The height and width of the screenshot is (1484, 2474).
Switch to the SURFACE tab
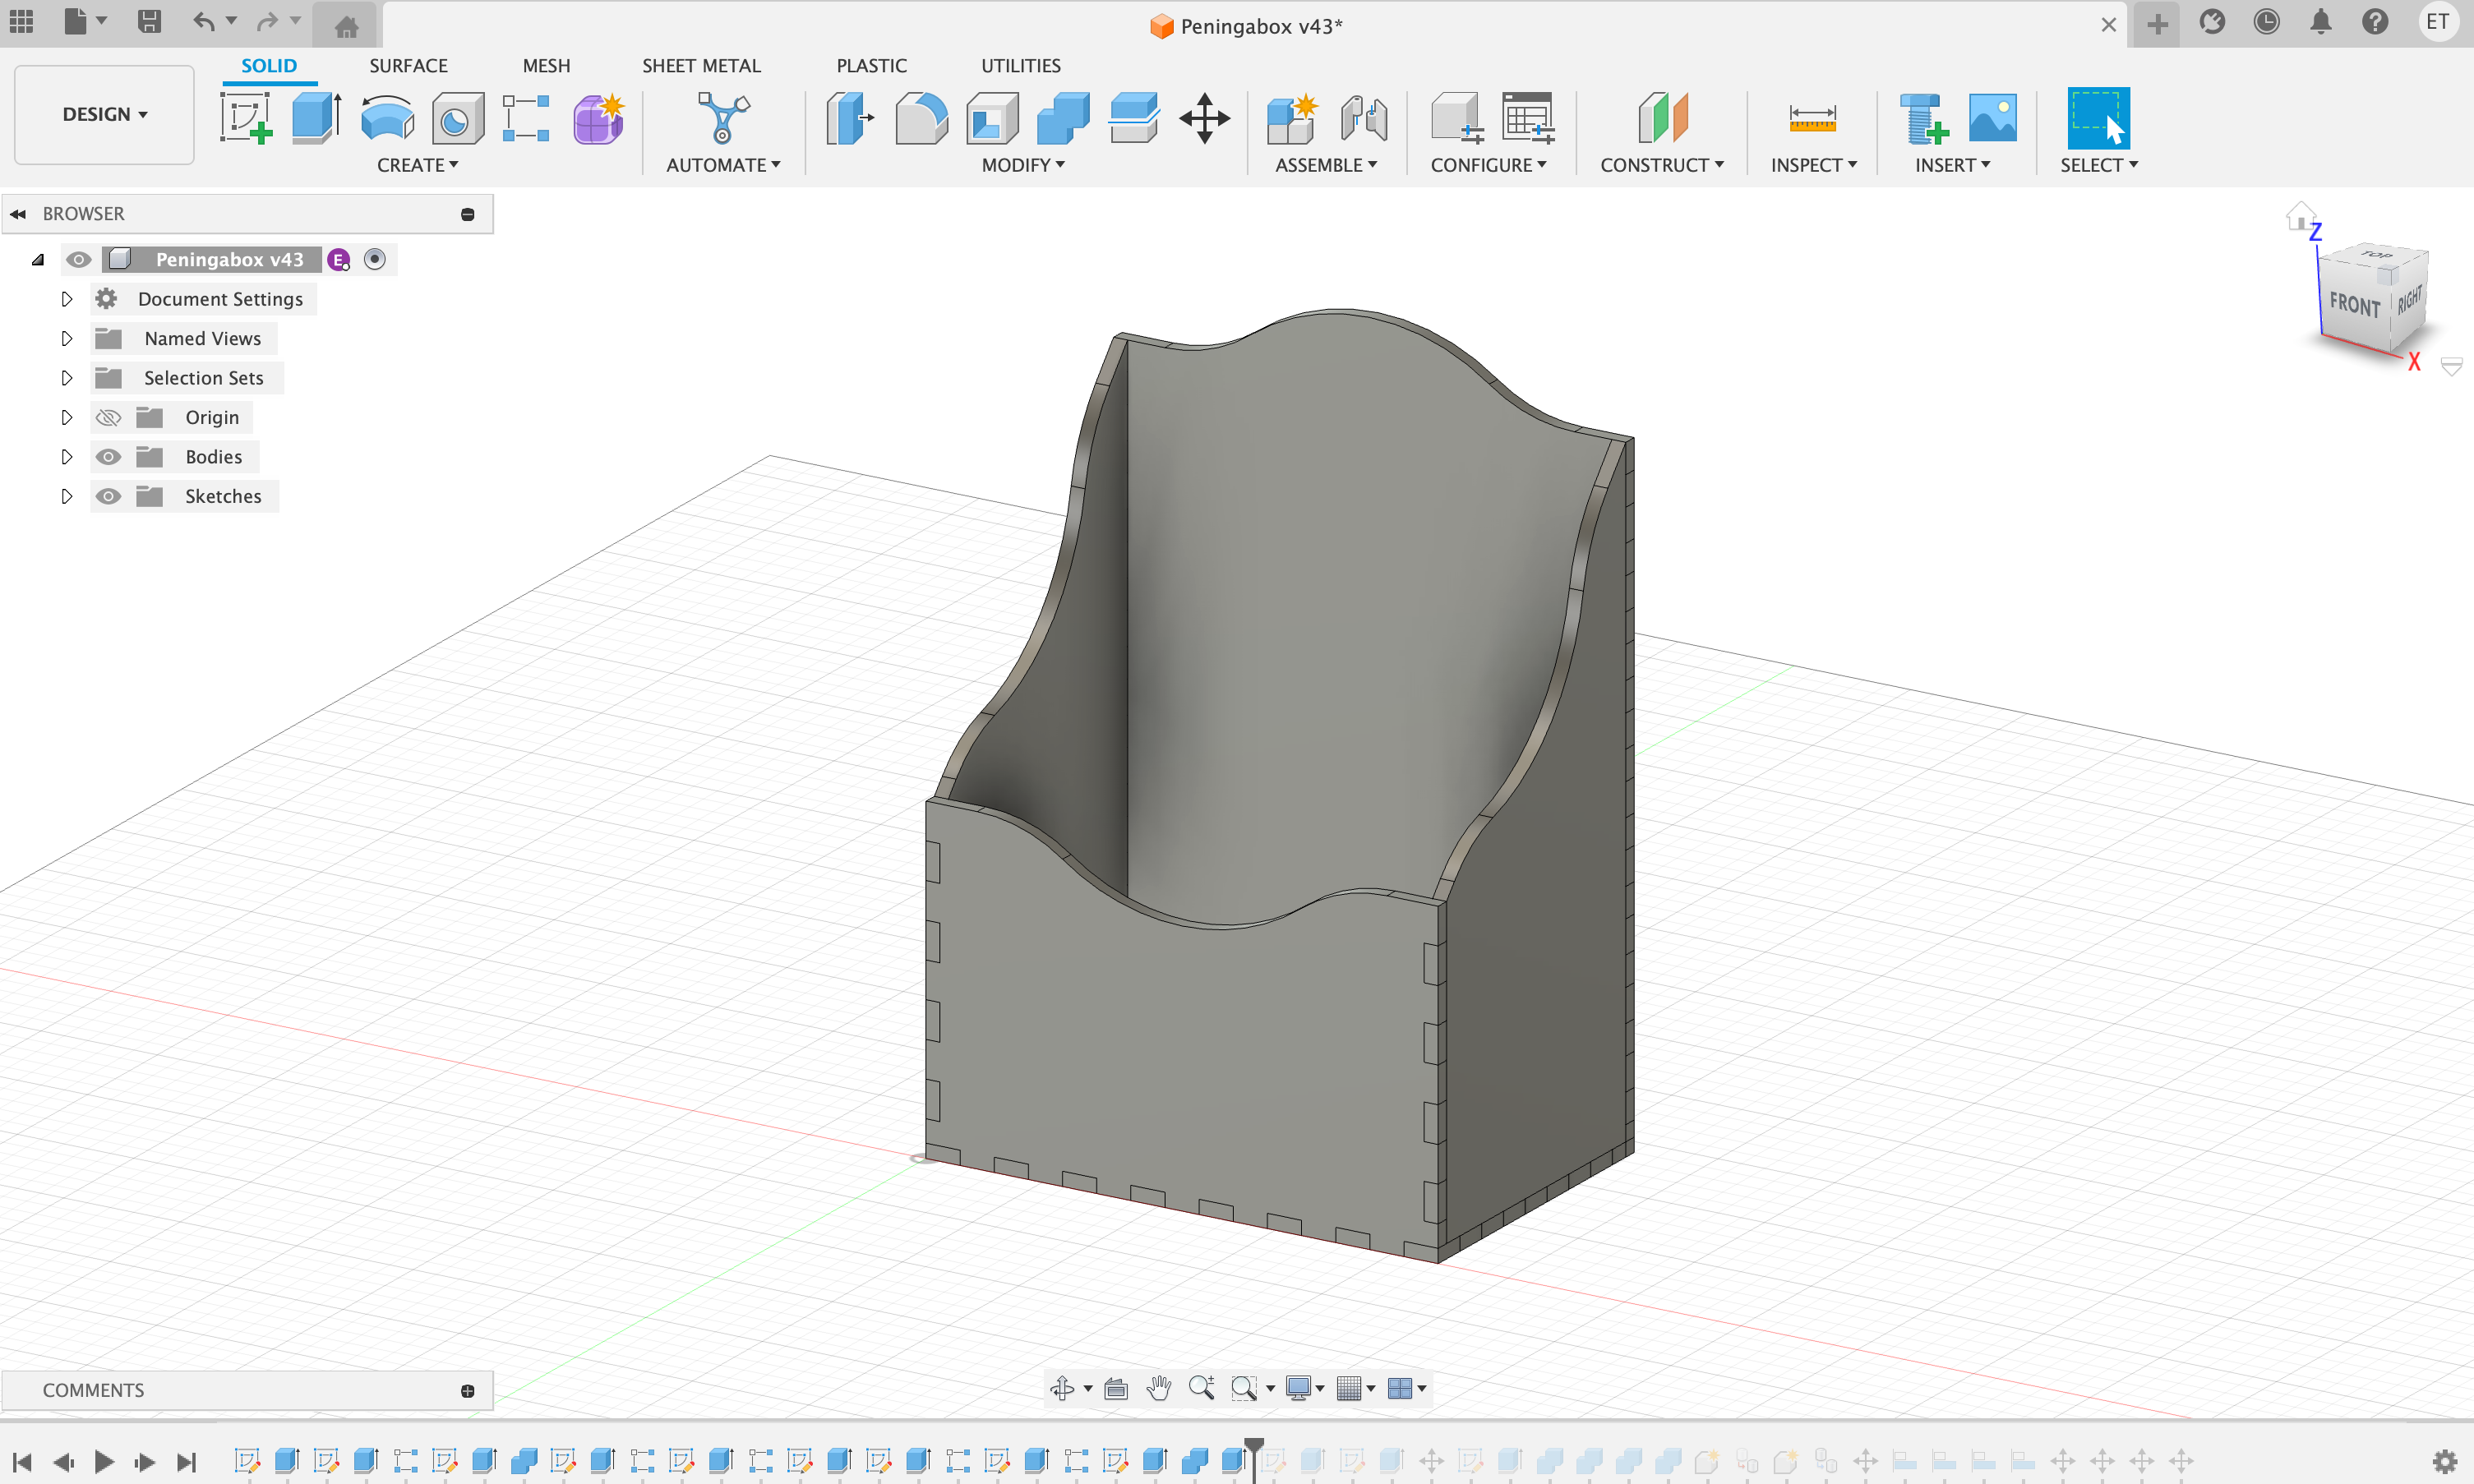[x=408, y=66]
